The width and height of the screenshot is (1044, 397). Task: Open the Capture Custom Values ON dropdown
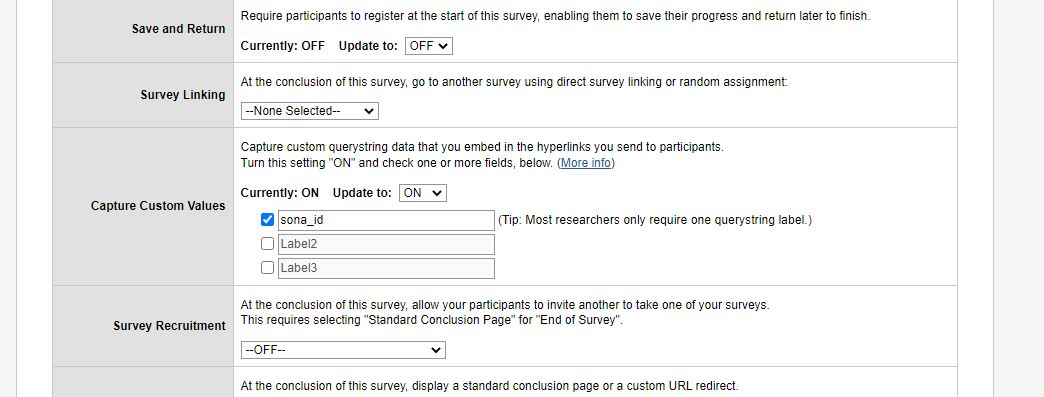(423, 193)
